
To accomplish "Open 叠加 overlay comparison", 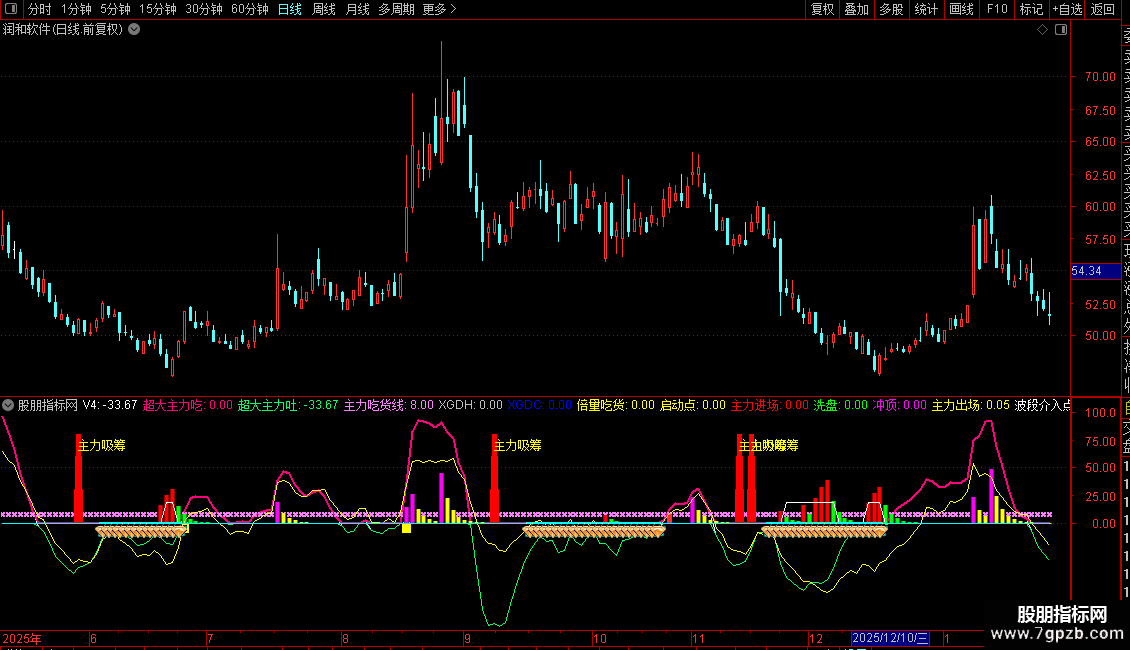I will coord(856,9).
